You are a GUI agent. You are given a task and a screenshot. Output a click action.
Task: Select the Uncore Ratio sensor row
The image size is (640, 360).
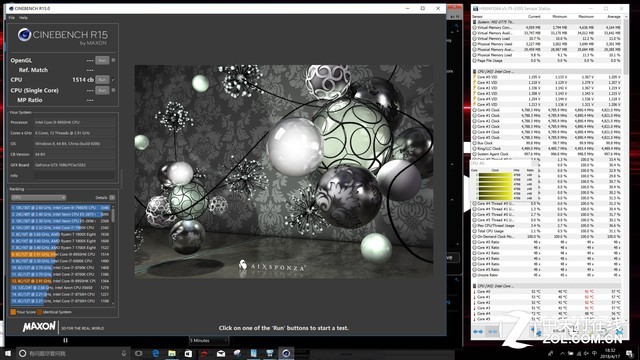(x=547, y=275)
